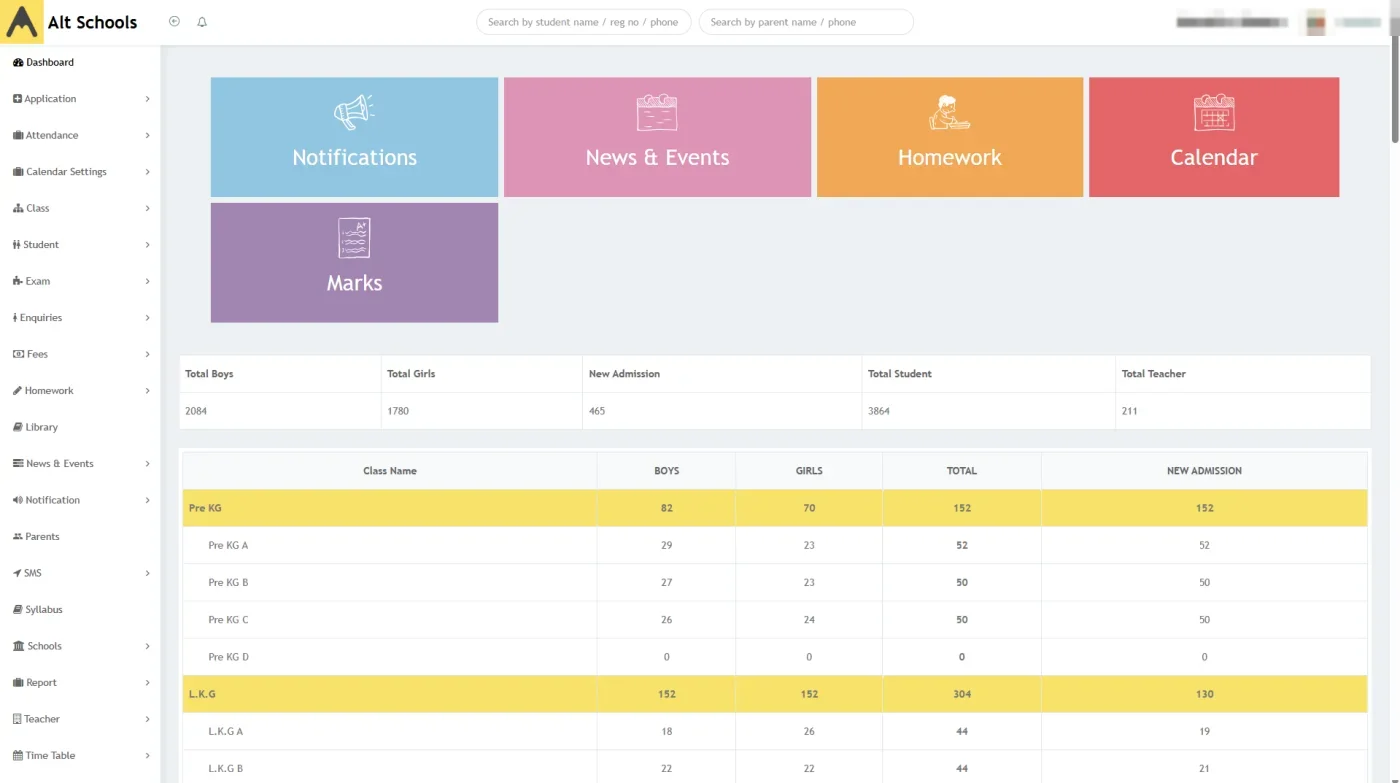
Task: Open the orange Homework tile
Action: pyautogui.click(x=950, y=137)
